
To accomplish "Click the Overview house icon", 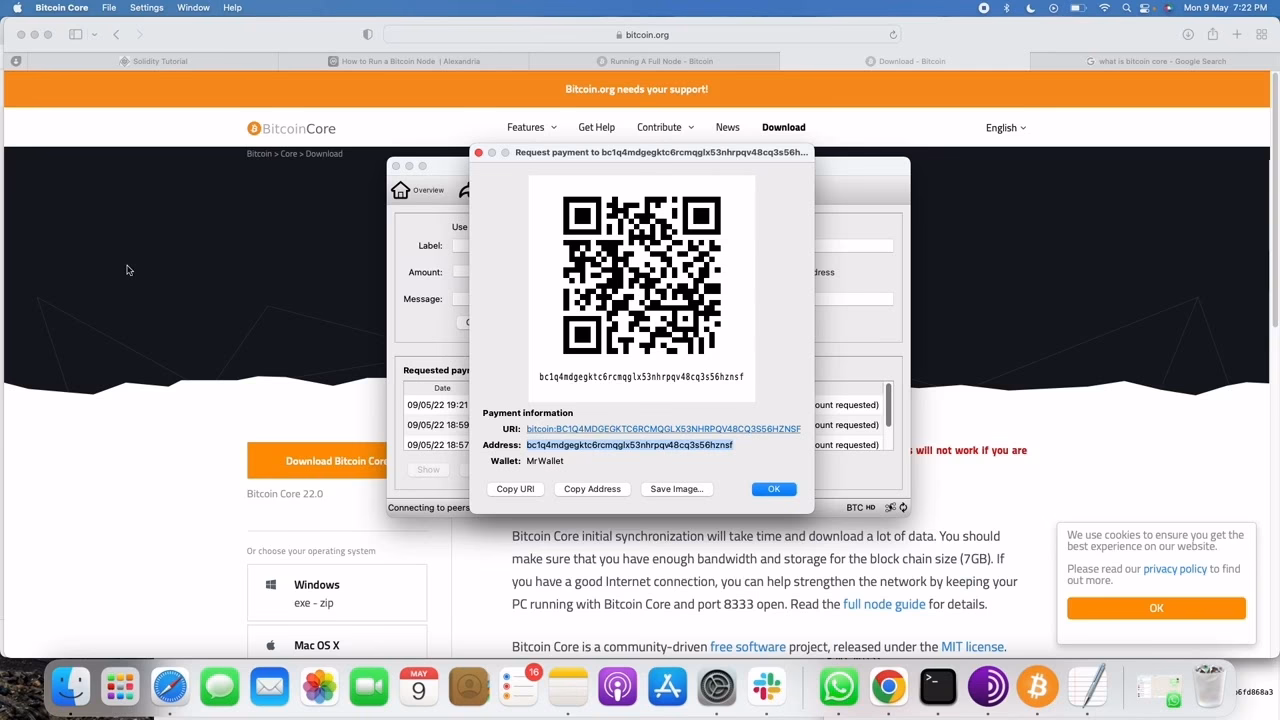I will click(x=401, y=190).
